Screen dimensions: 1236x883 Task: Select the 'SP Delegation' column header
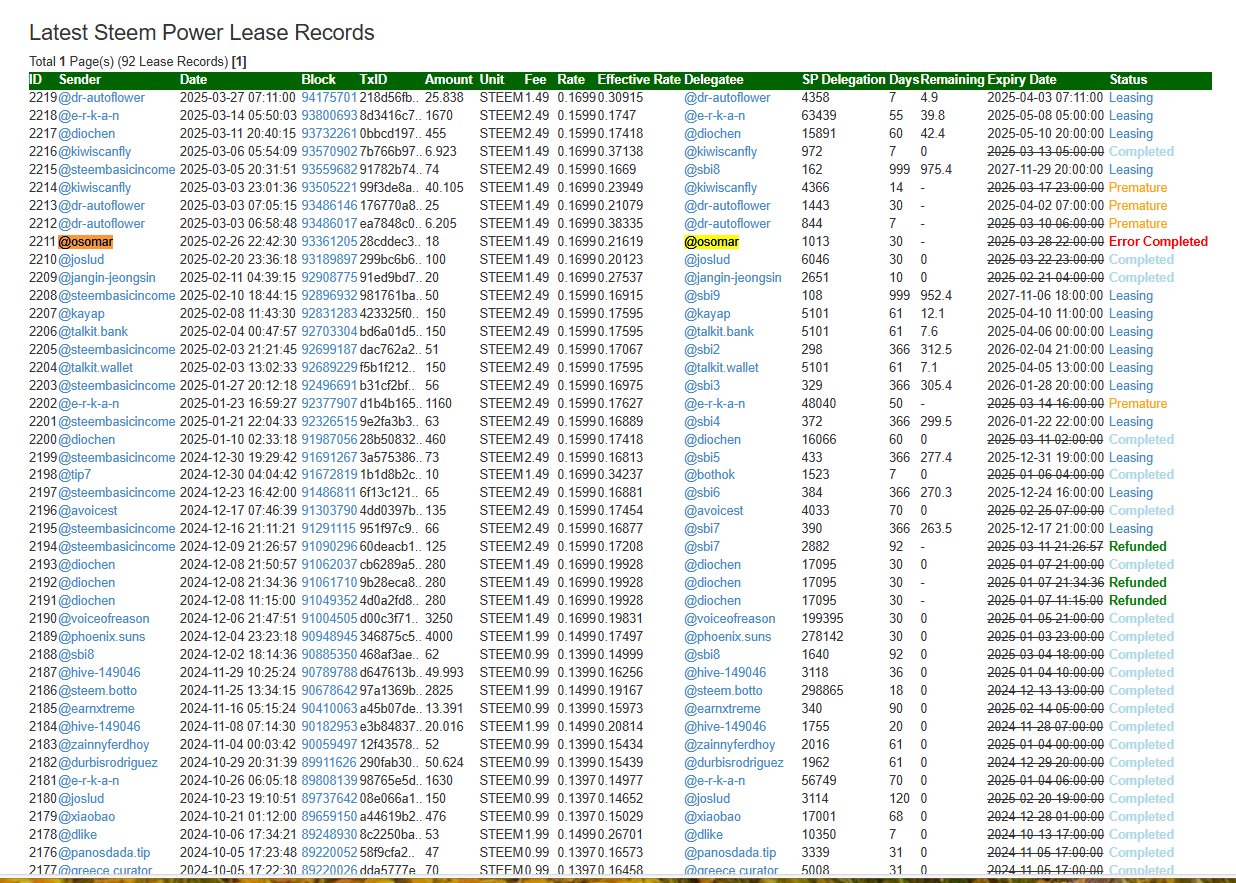tap(844, 80)
